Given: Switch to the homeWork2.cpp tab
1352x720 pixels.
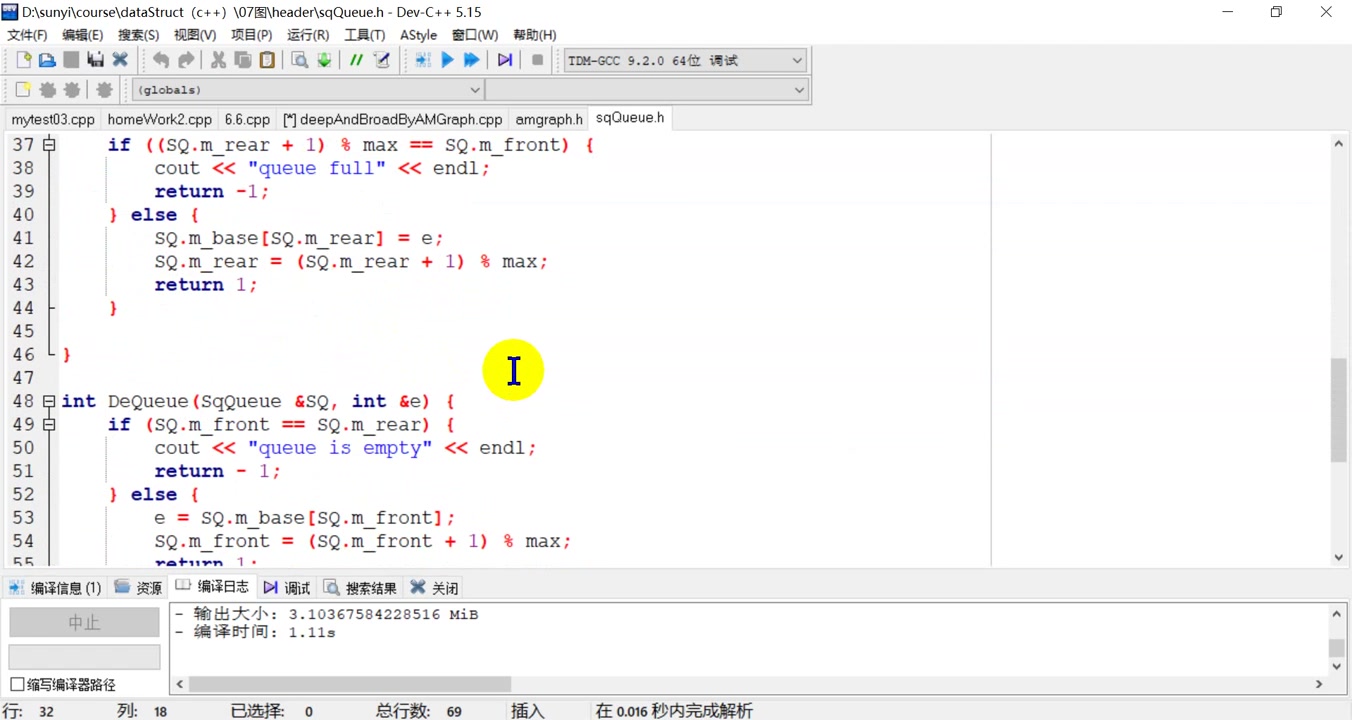Looking at the screenshot, I should point(160,119).
